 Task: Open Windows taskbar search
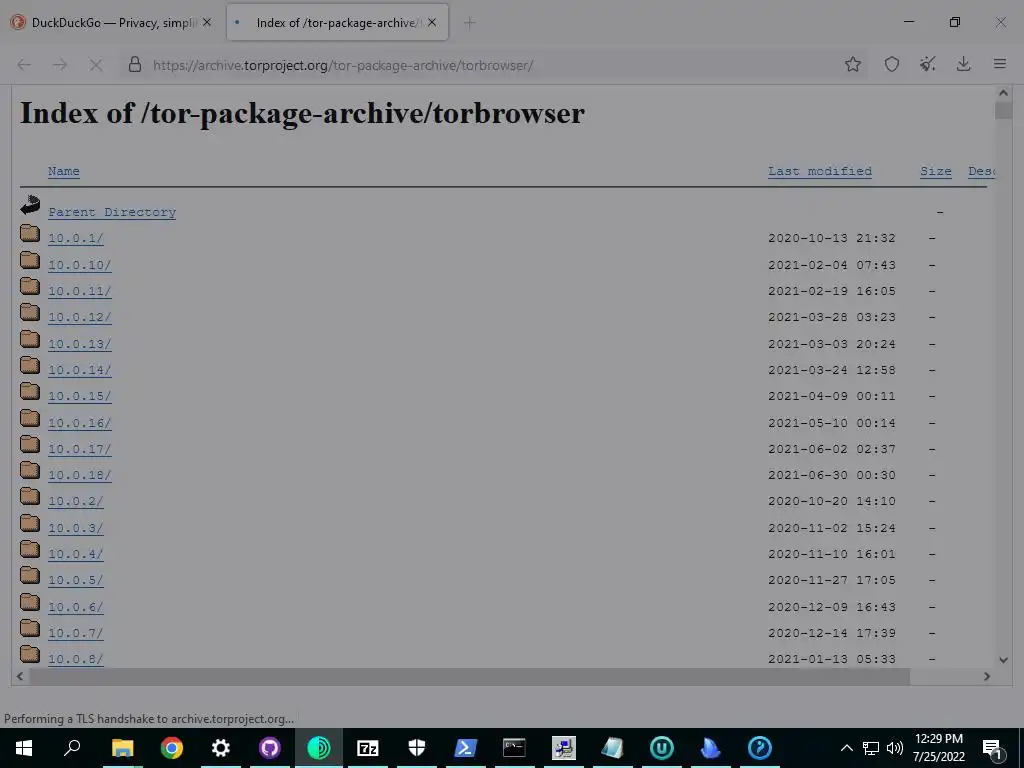pos(72,748)
